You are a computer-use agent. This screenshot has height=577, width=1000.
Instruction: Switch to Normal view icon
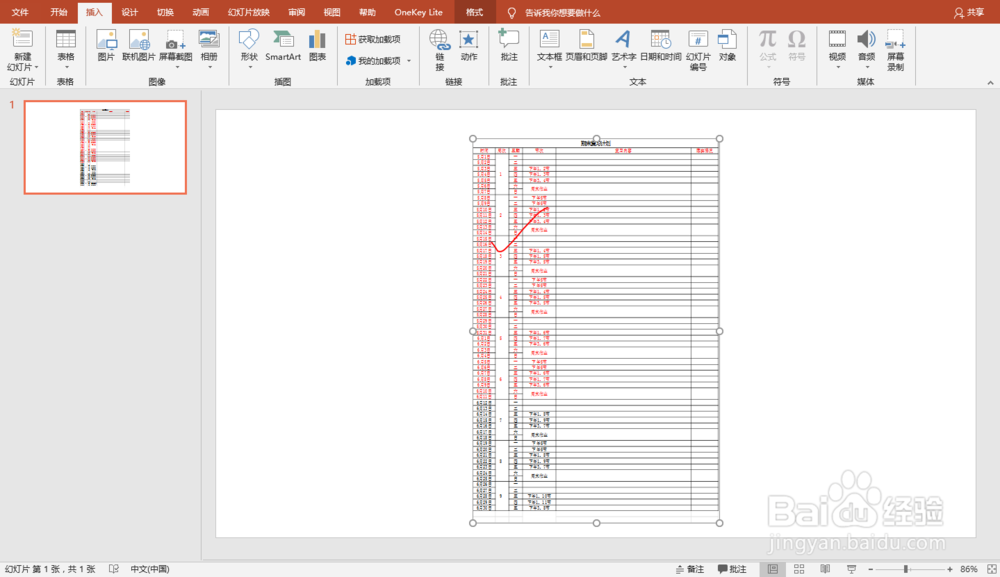click(773, 569)
